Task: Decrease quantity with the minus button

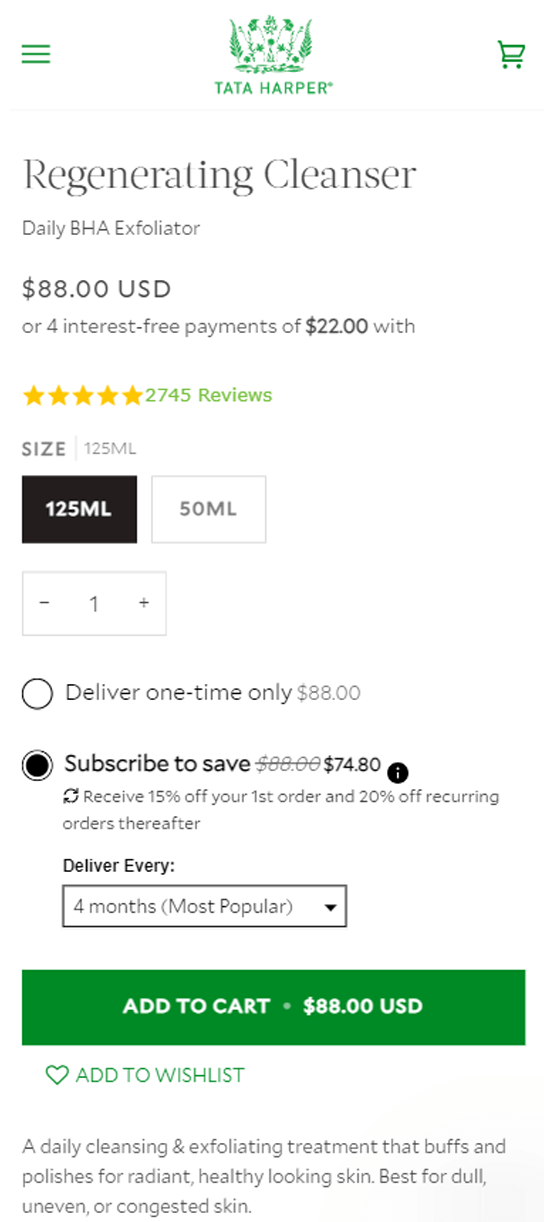Action: click(x=44, y=603)
